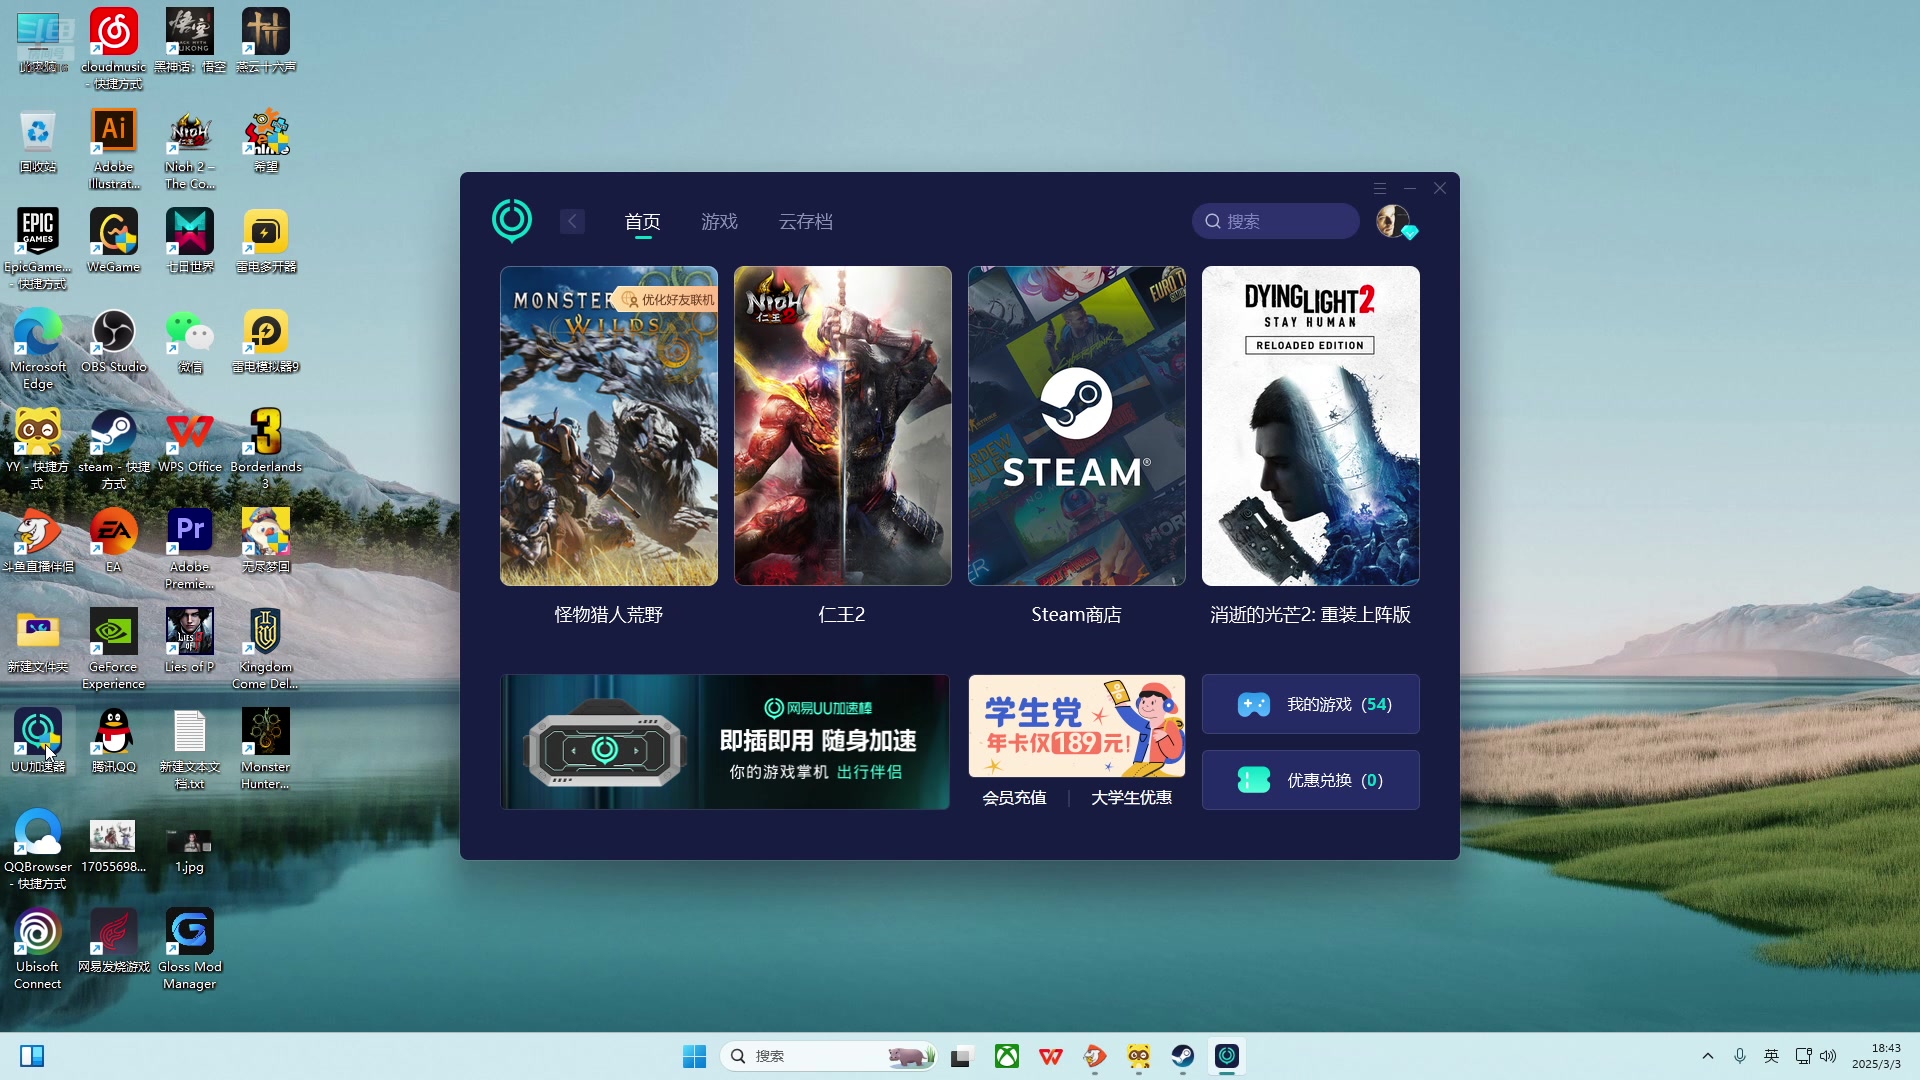Screen dimensions: 1920x1080
Task: Select the WeGame desktop icon
Action: coord(114,240)
